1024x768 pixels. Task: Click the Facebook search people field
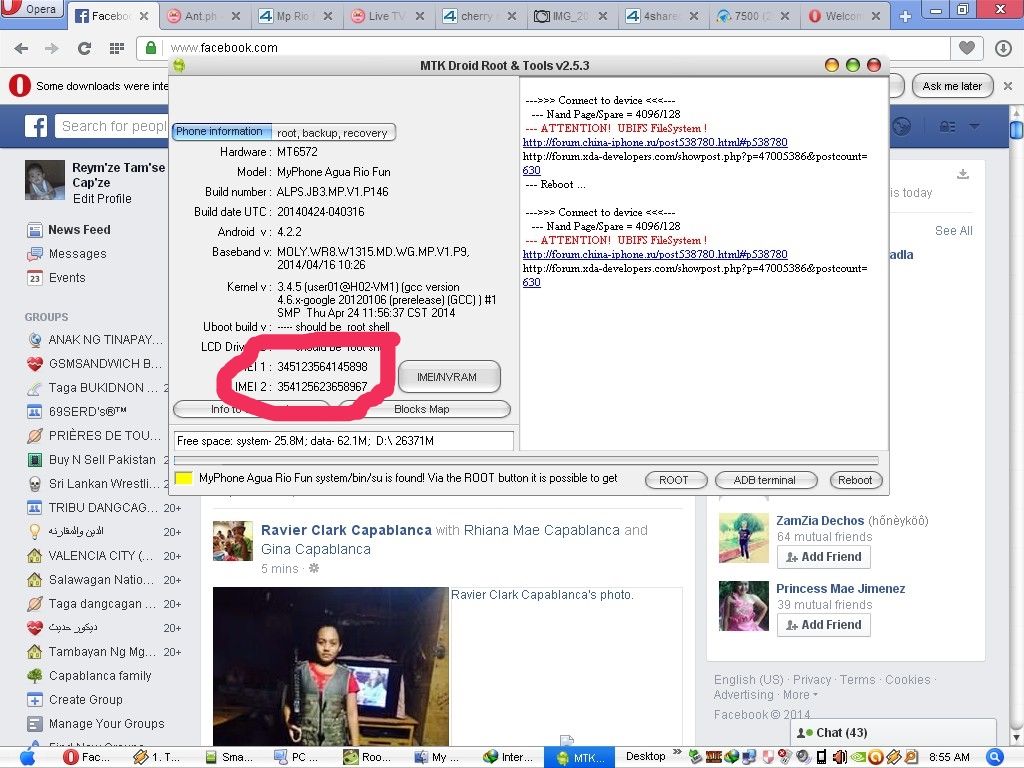tap(112, 126)
